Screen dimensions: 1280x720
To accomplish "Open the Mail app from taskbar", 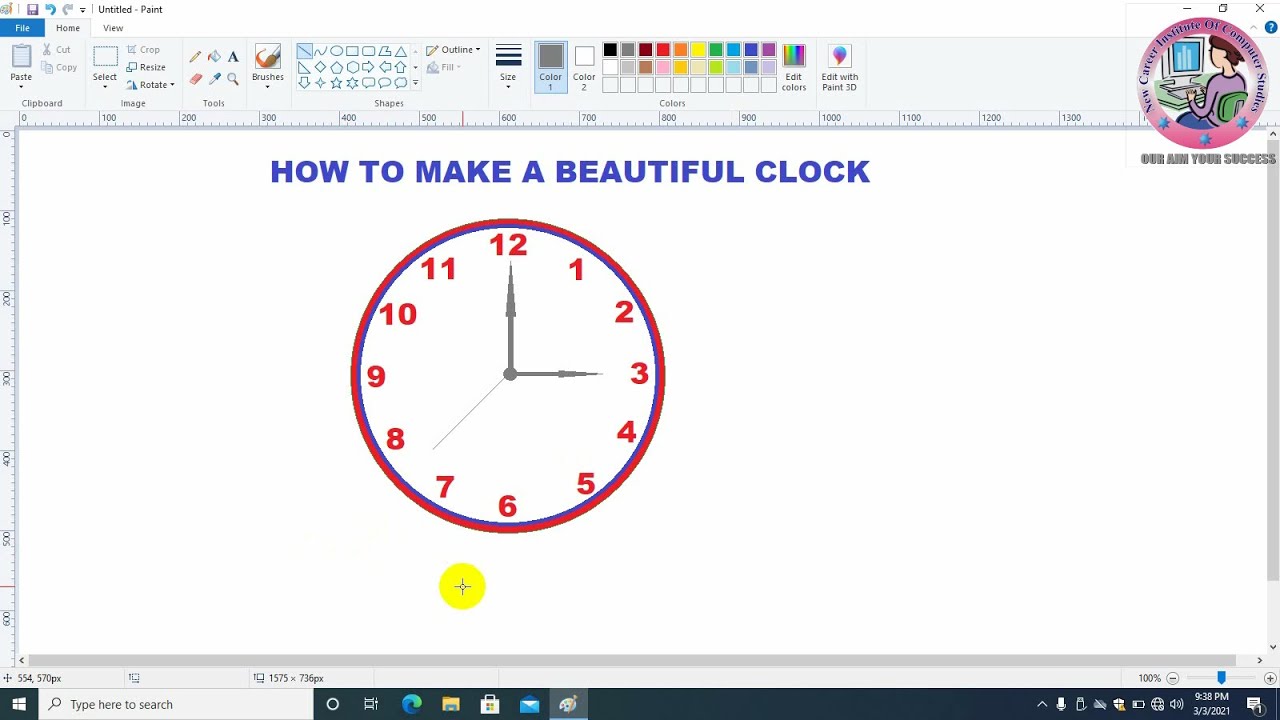I will point(529,704).
